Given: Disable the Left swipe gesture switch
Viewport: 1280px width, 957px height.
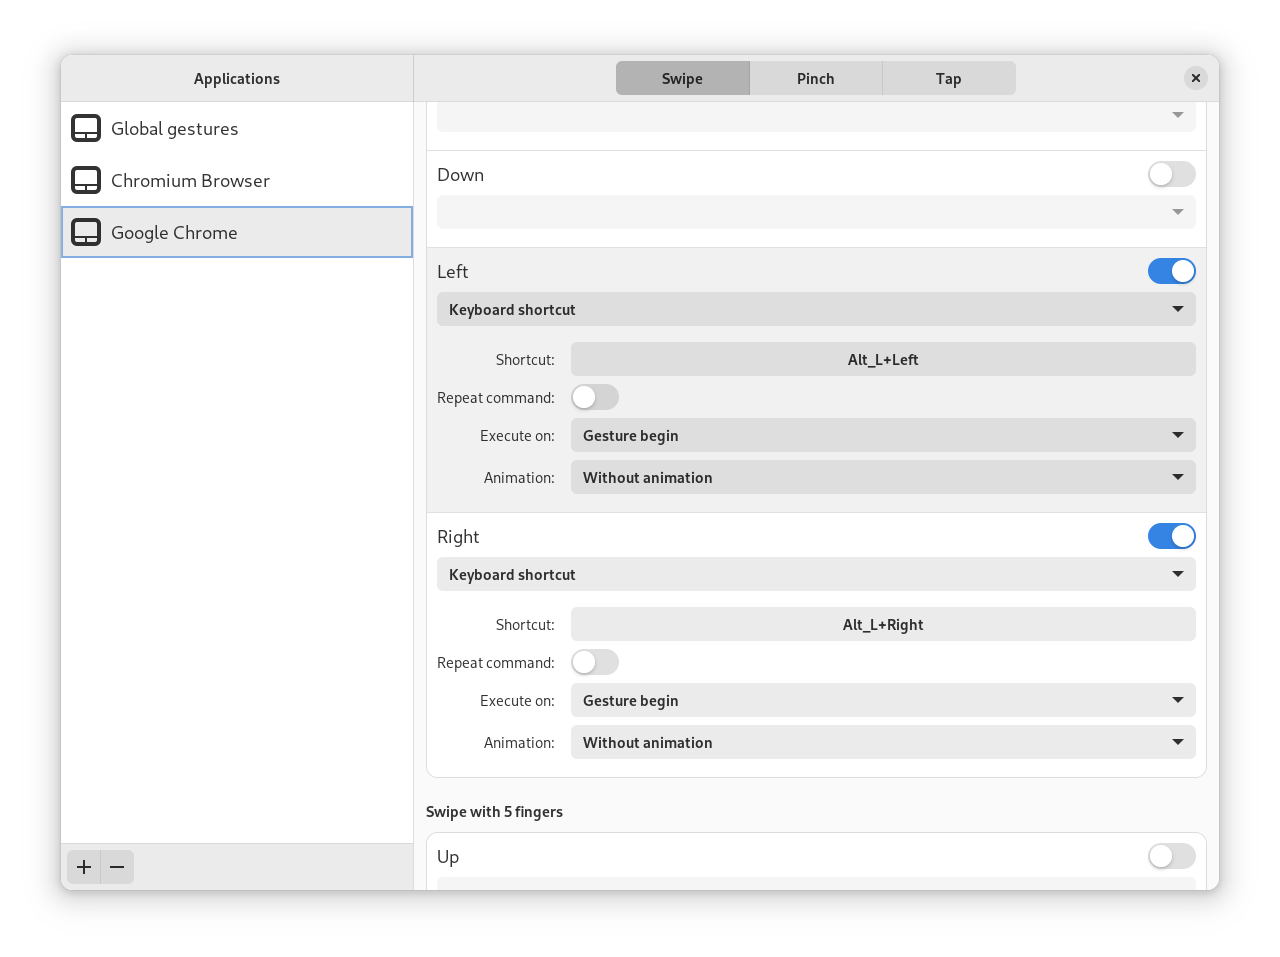Looking at the screenshot, I should (x=1172, y=271).
